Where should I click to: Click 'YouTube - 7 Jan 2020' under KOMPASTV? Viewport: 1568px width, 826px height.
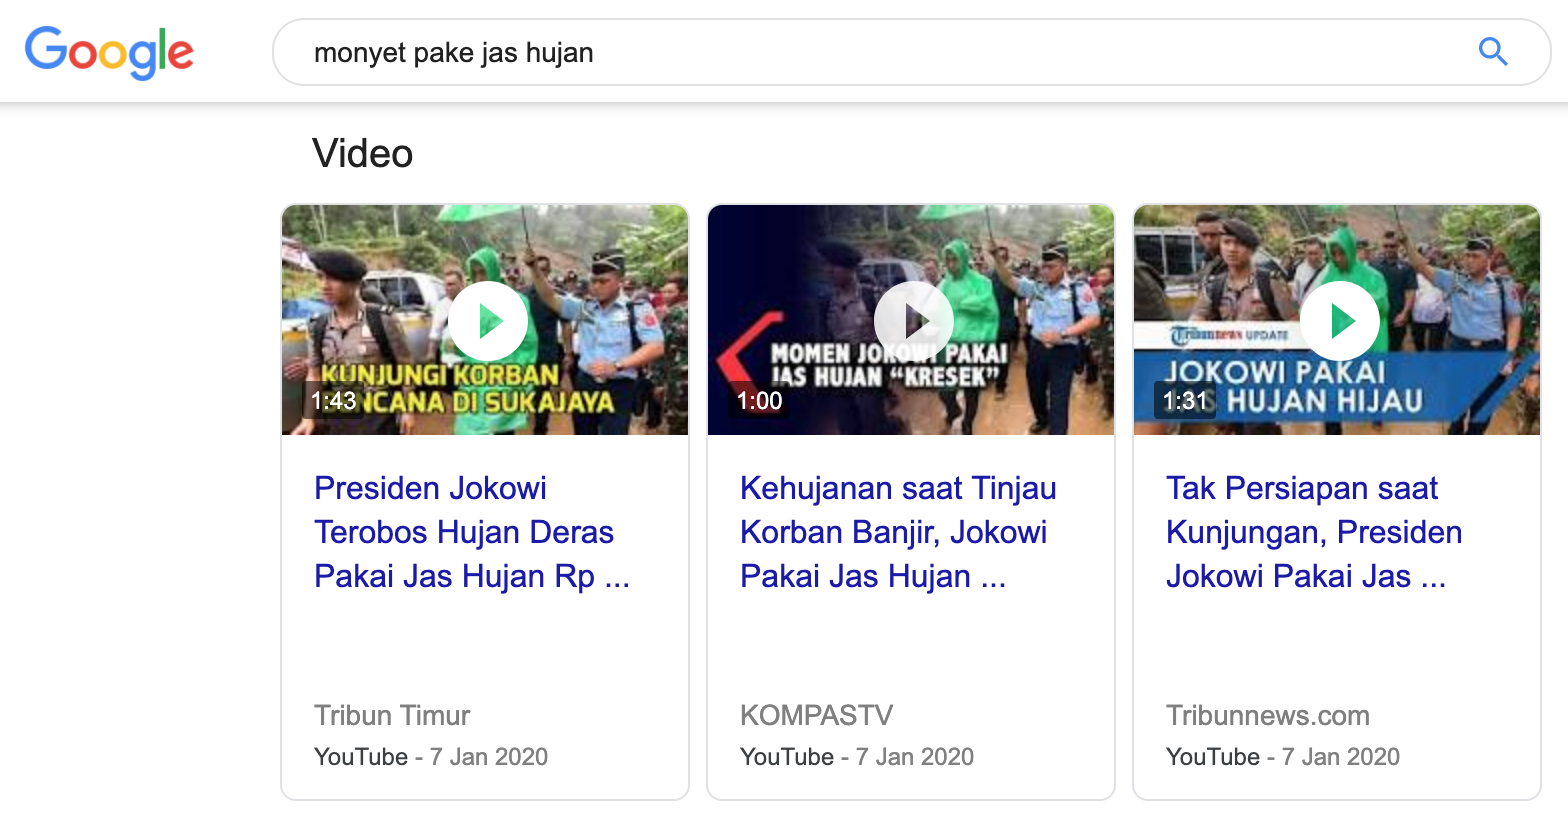(857, 757)
